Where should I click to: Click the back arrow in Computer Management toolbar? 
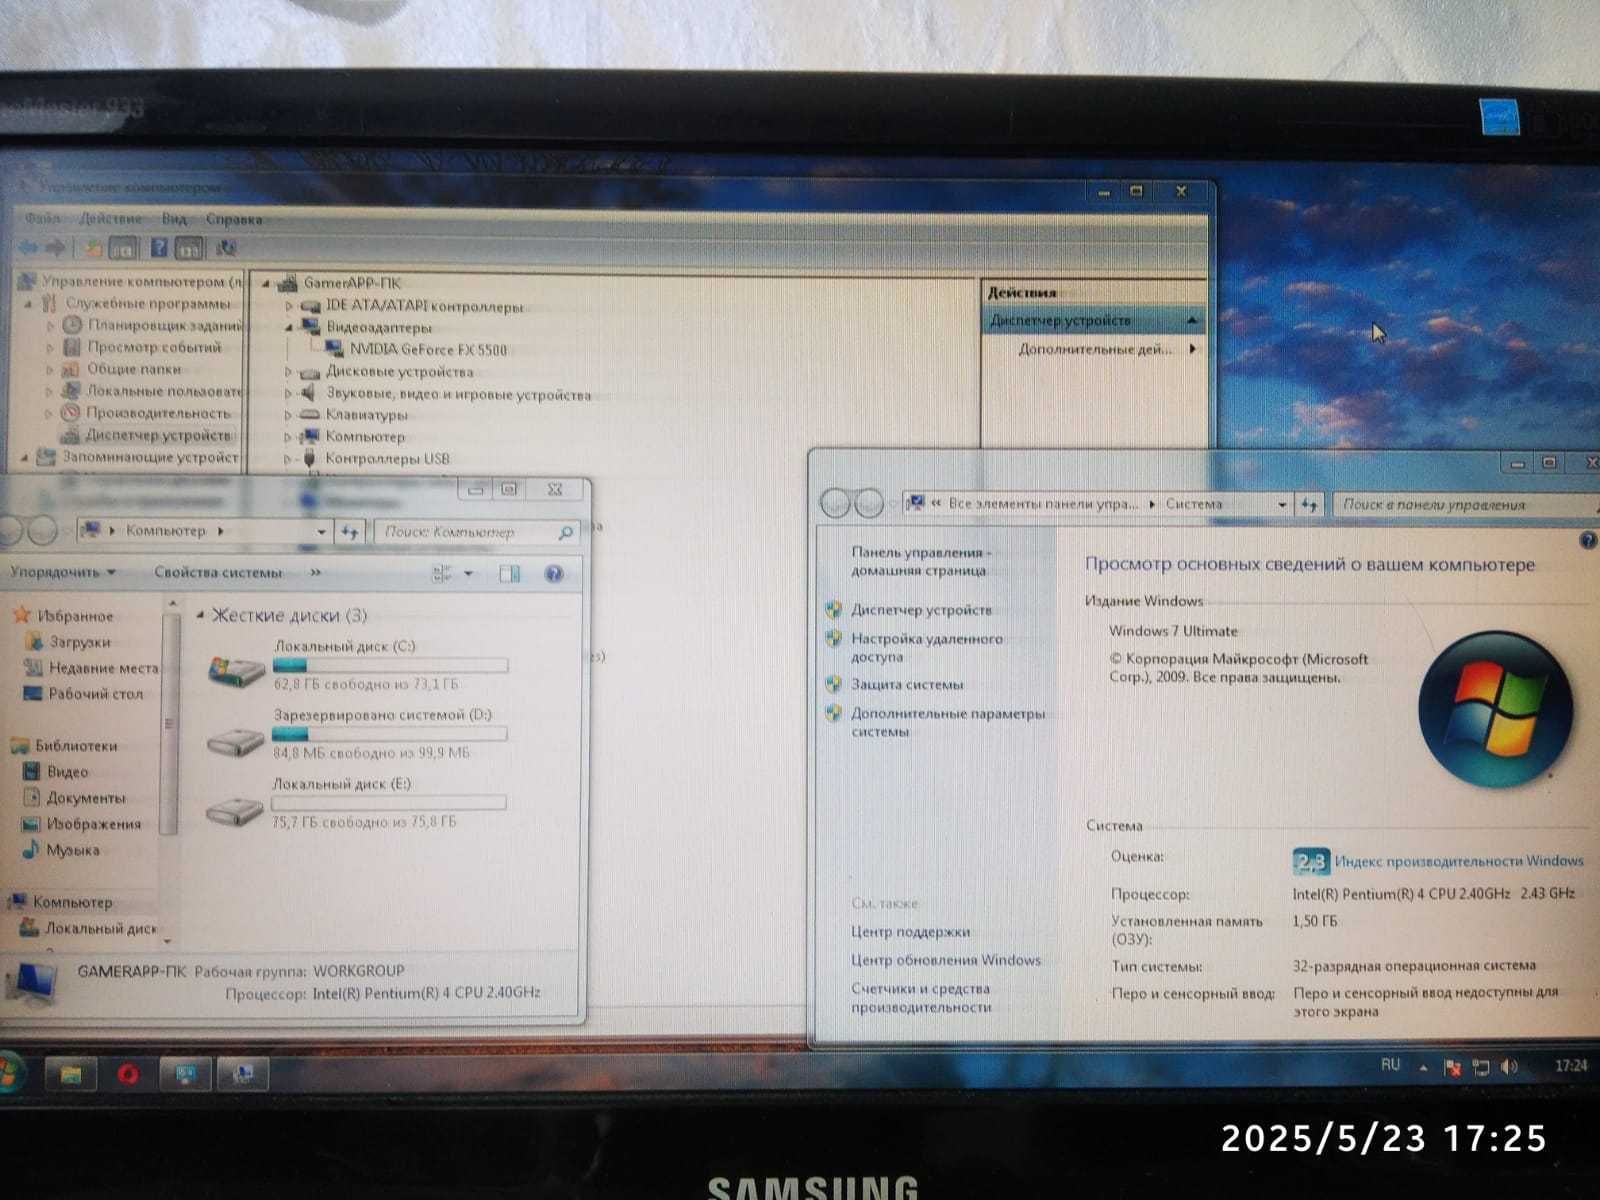point(27,247)
